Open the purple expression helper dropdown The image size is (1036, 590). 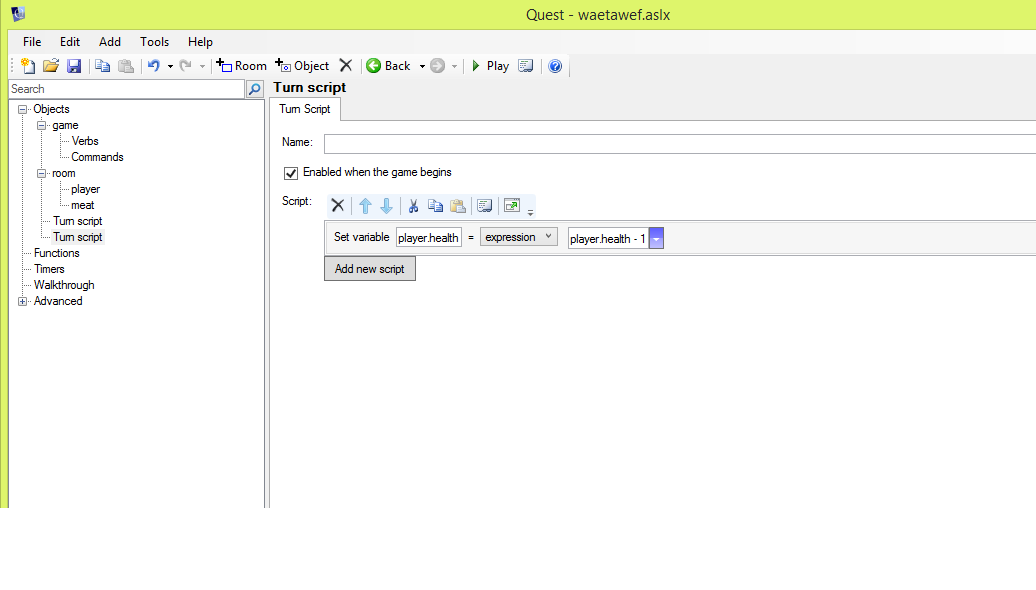tap(656, 239)
